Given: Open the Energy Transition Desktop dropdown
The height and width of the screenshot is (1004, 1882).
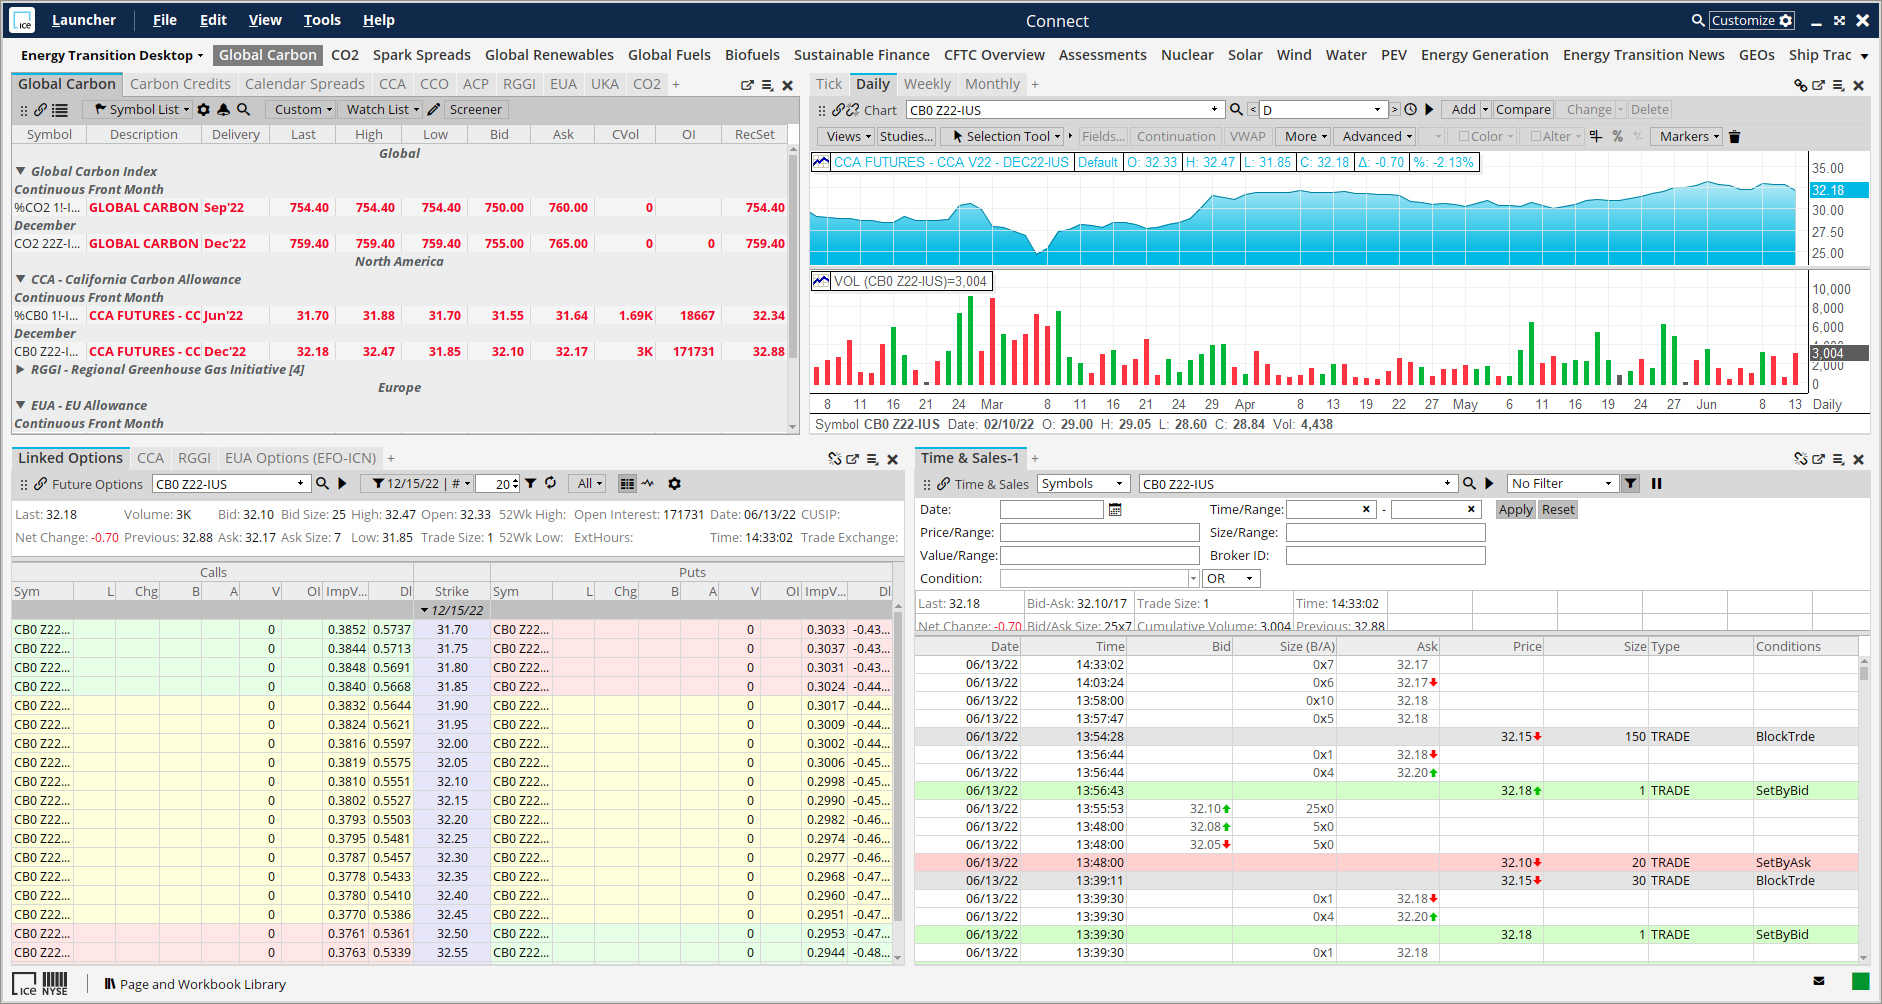Looking at the screenshot, I should [x=111, y=56].
